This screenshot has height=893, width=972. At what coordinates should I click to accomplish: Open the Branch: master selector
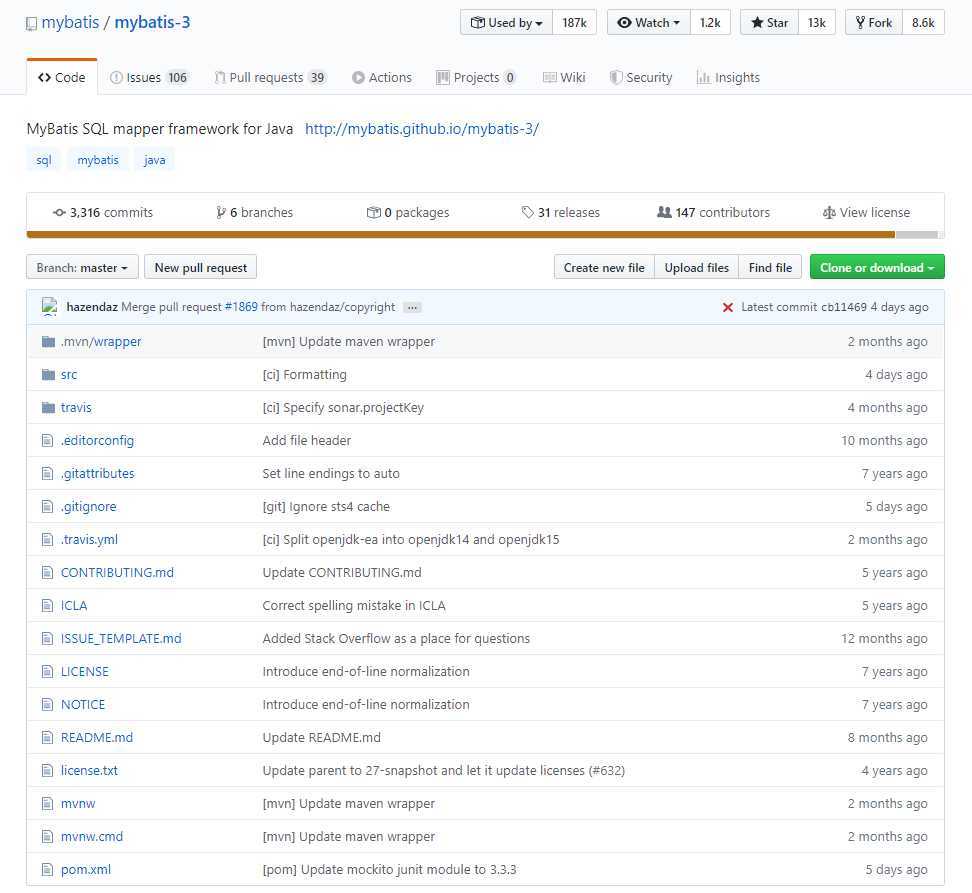(x=82, y=268)
